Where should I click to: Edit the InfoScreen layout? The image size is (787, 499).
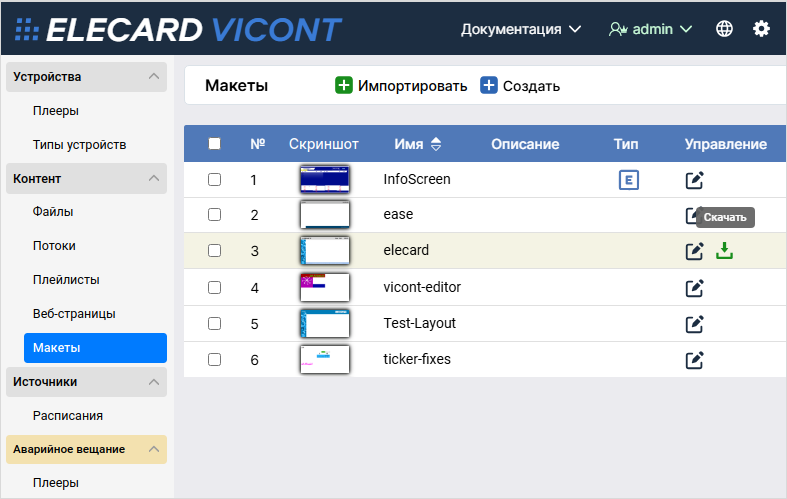coord(695,180)
